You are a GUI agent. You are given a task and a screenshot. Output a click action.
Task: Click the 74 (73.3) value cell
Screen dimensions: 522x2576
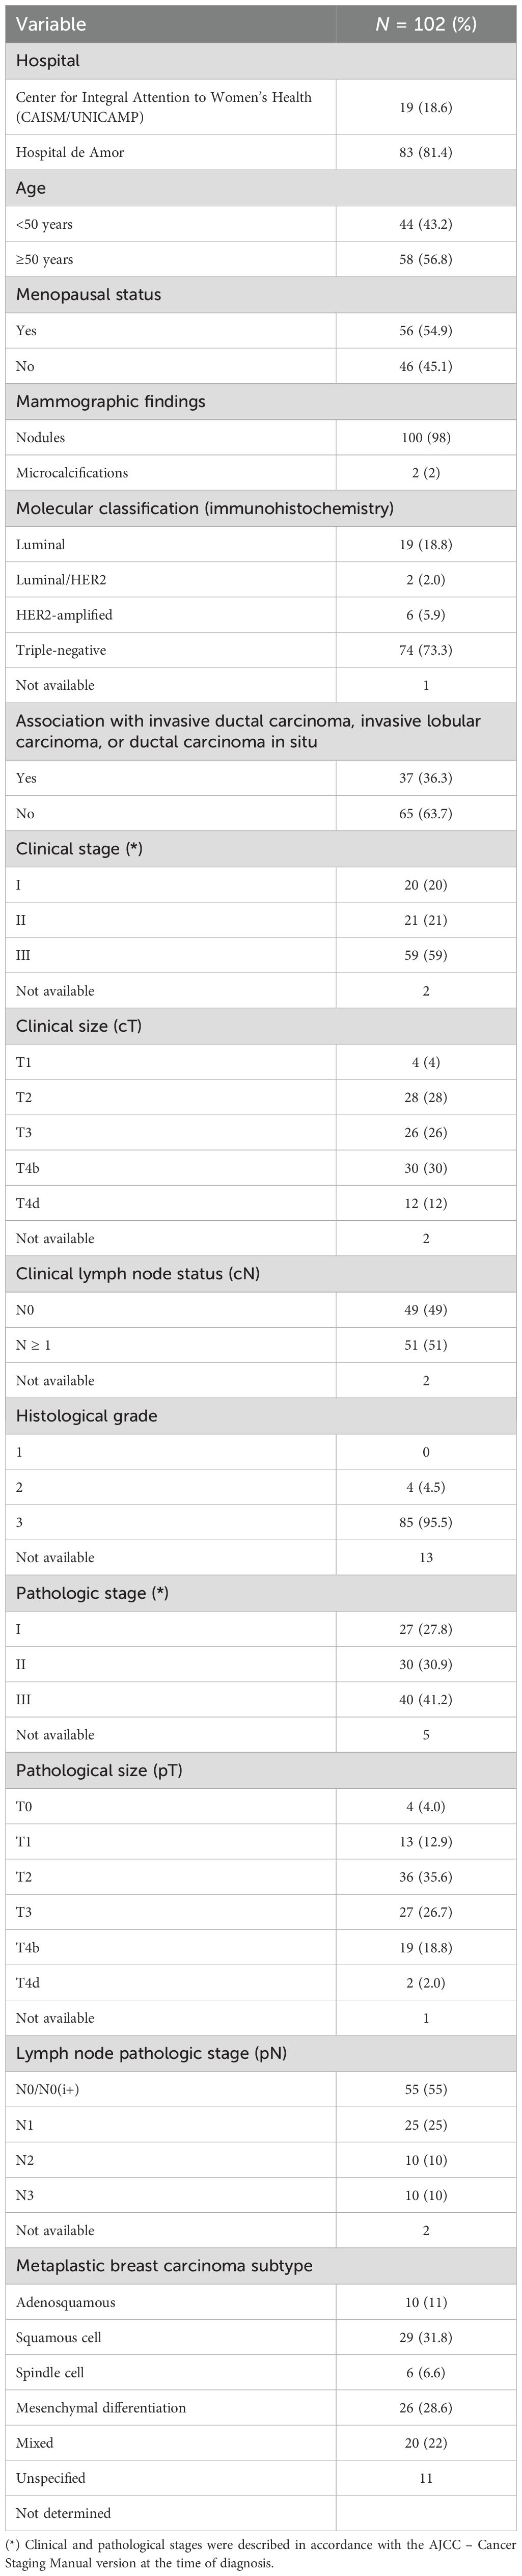point(426,650)
